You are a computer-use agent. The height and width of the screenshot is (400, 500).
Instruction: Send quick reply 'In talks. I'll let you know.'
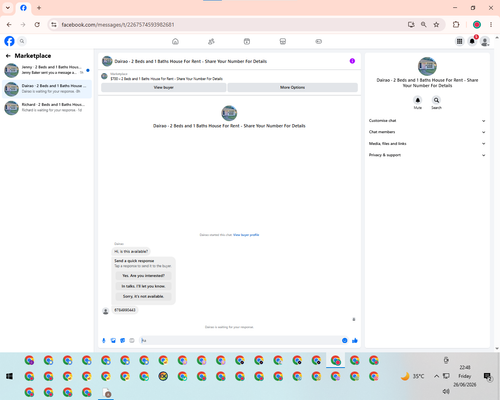click(x=144, y=286)
